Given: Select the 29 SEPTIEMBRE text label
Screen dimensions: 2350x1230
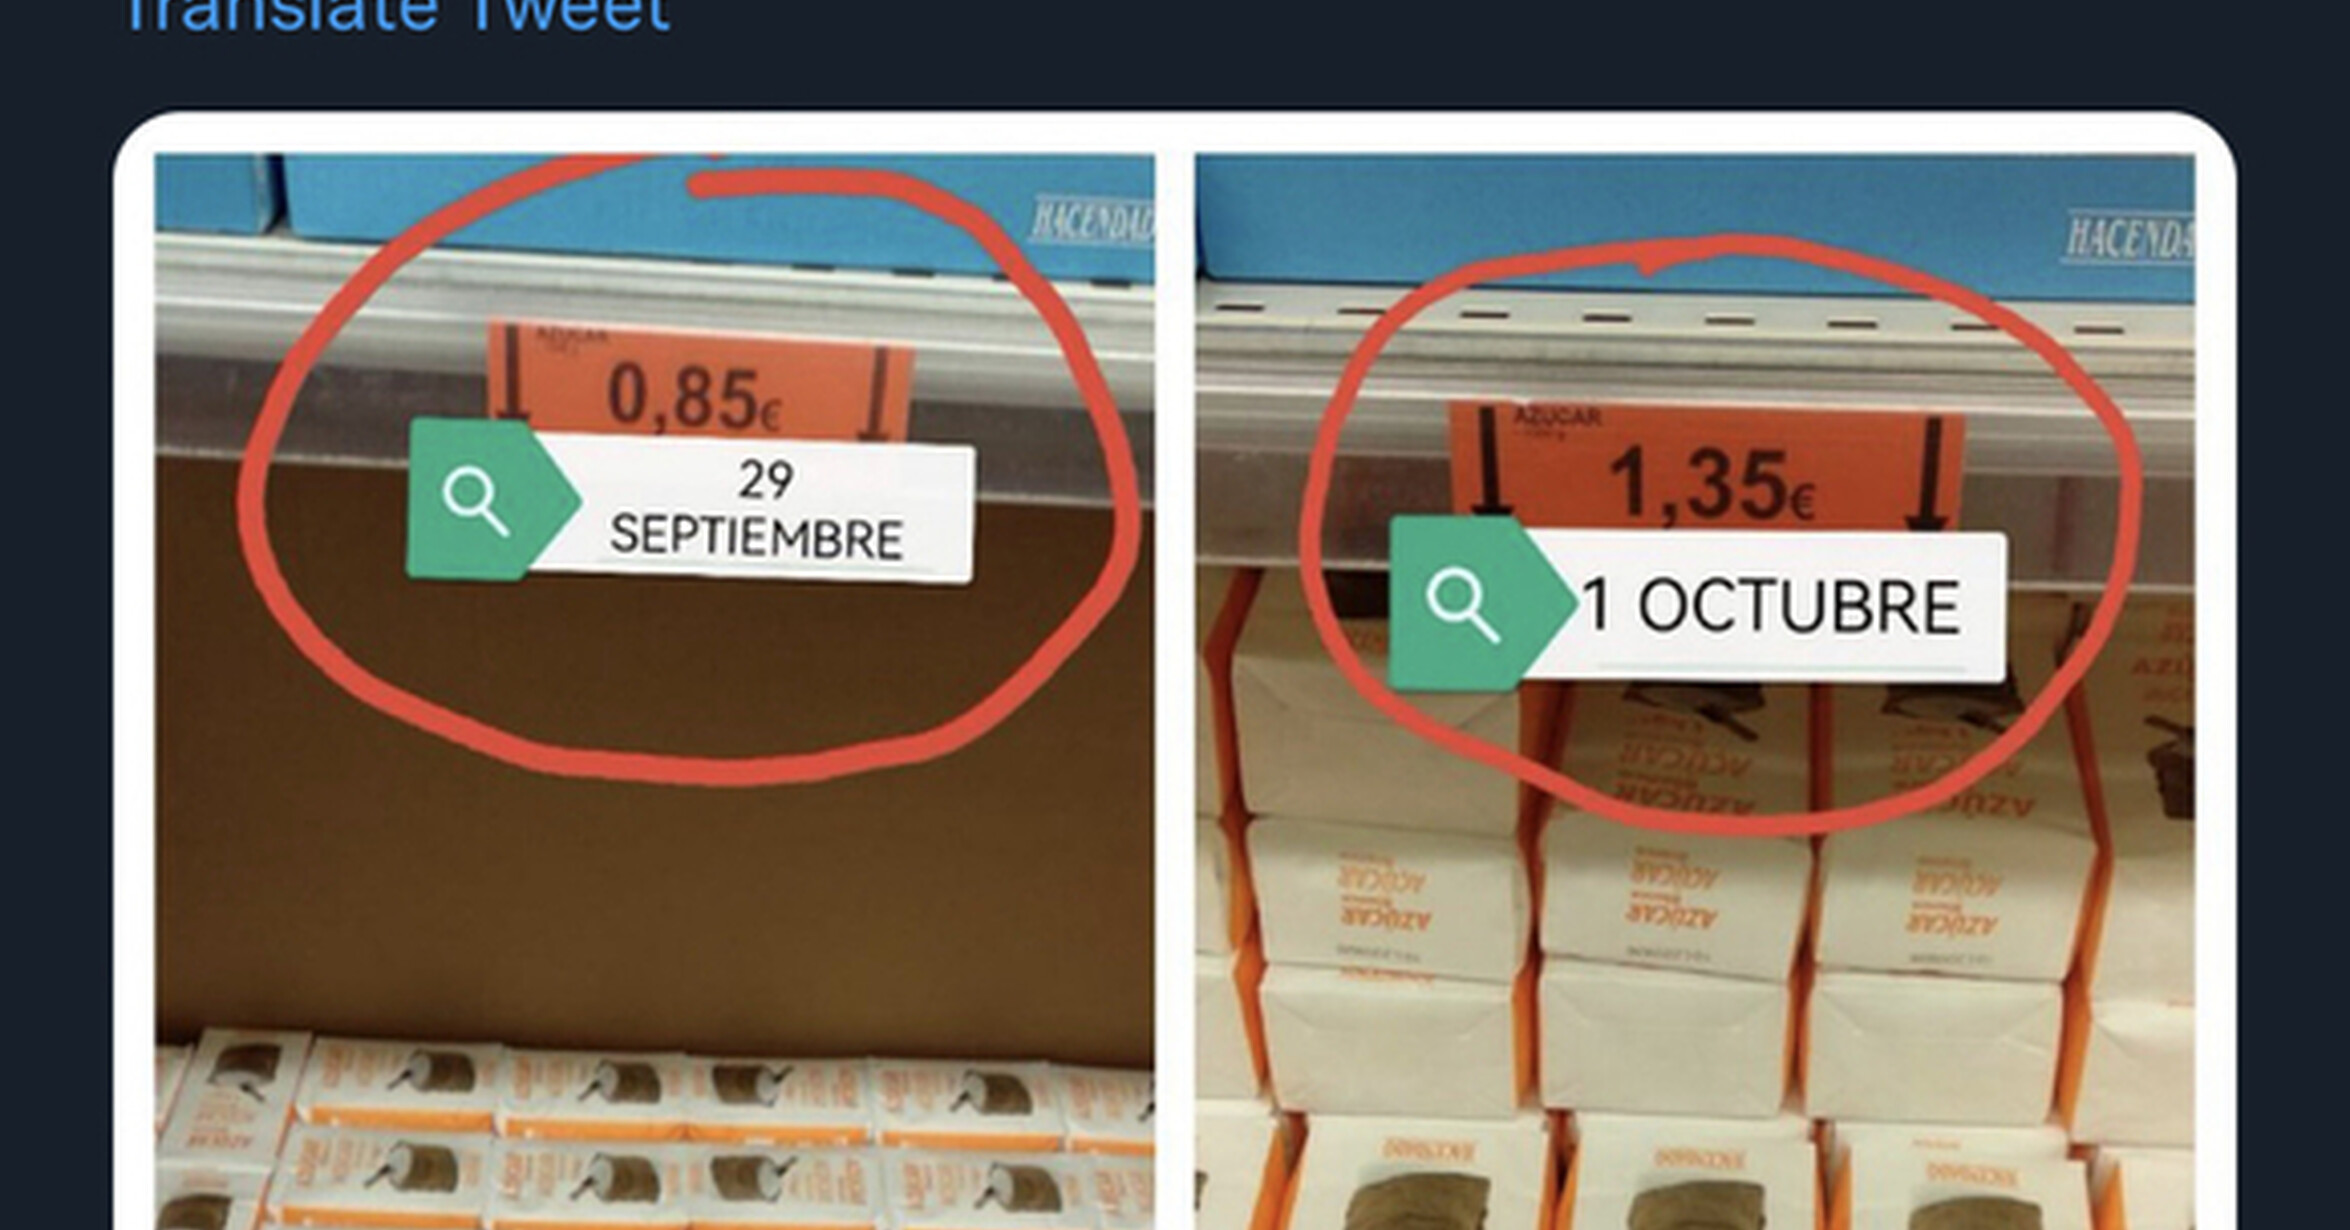Looking at the screenshot, I should pyautogui.click(x=756, y=510).
